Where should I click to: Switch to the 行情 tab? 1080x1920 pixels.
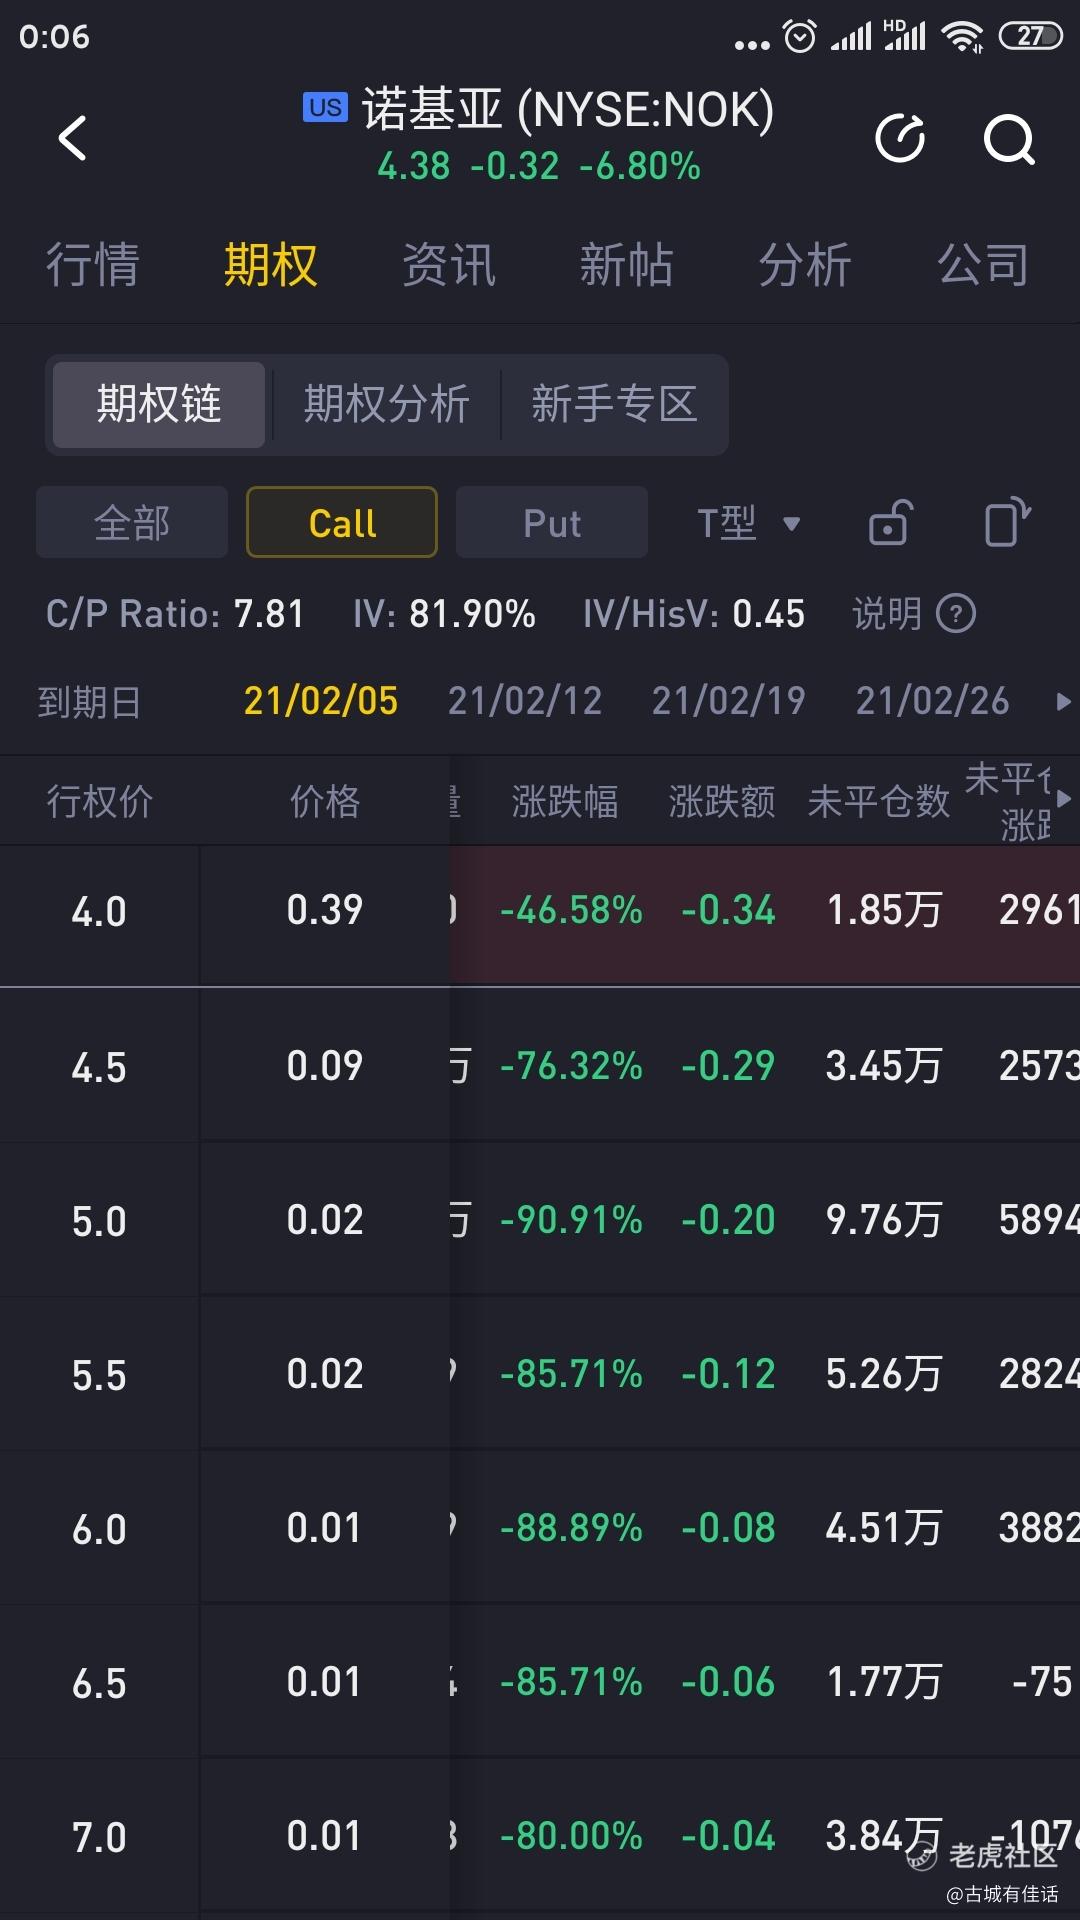point(92,265)
